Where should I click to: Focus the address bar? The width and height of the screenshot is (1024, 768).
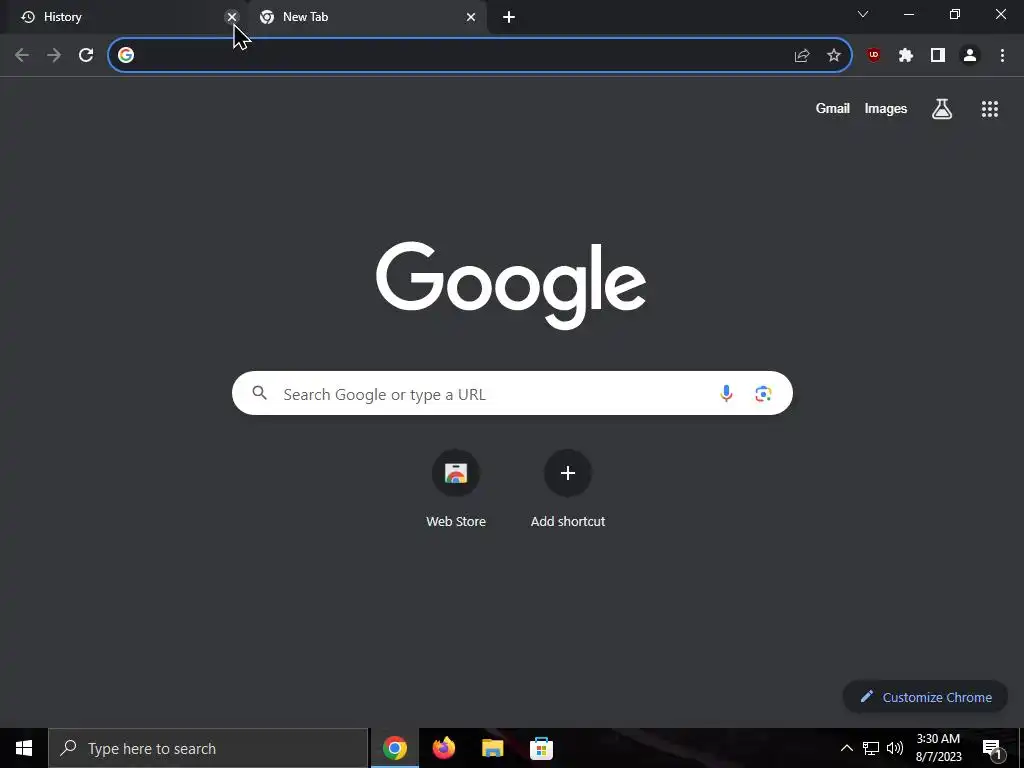[480, 55]
